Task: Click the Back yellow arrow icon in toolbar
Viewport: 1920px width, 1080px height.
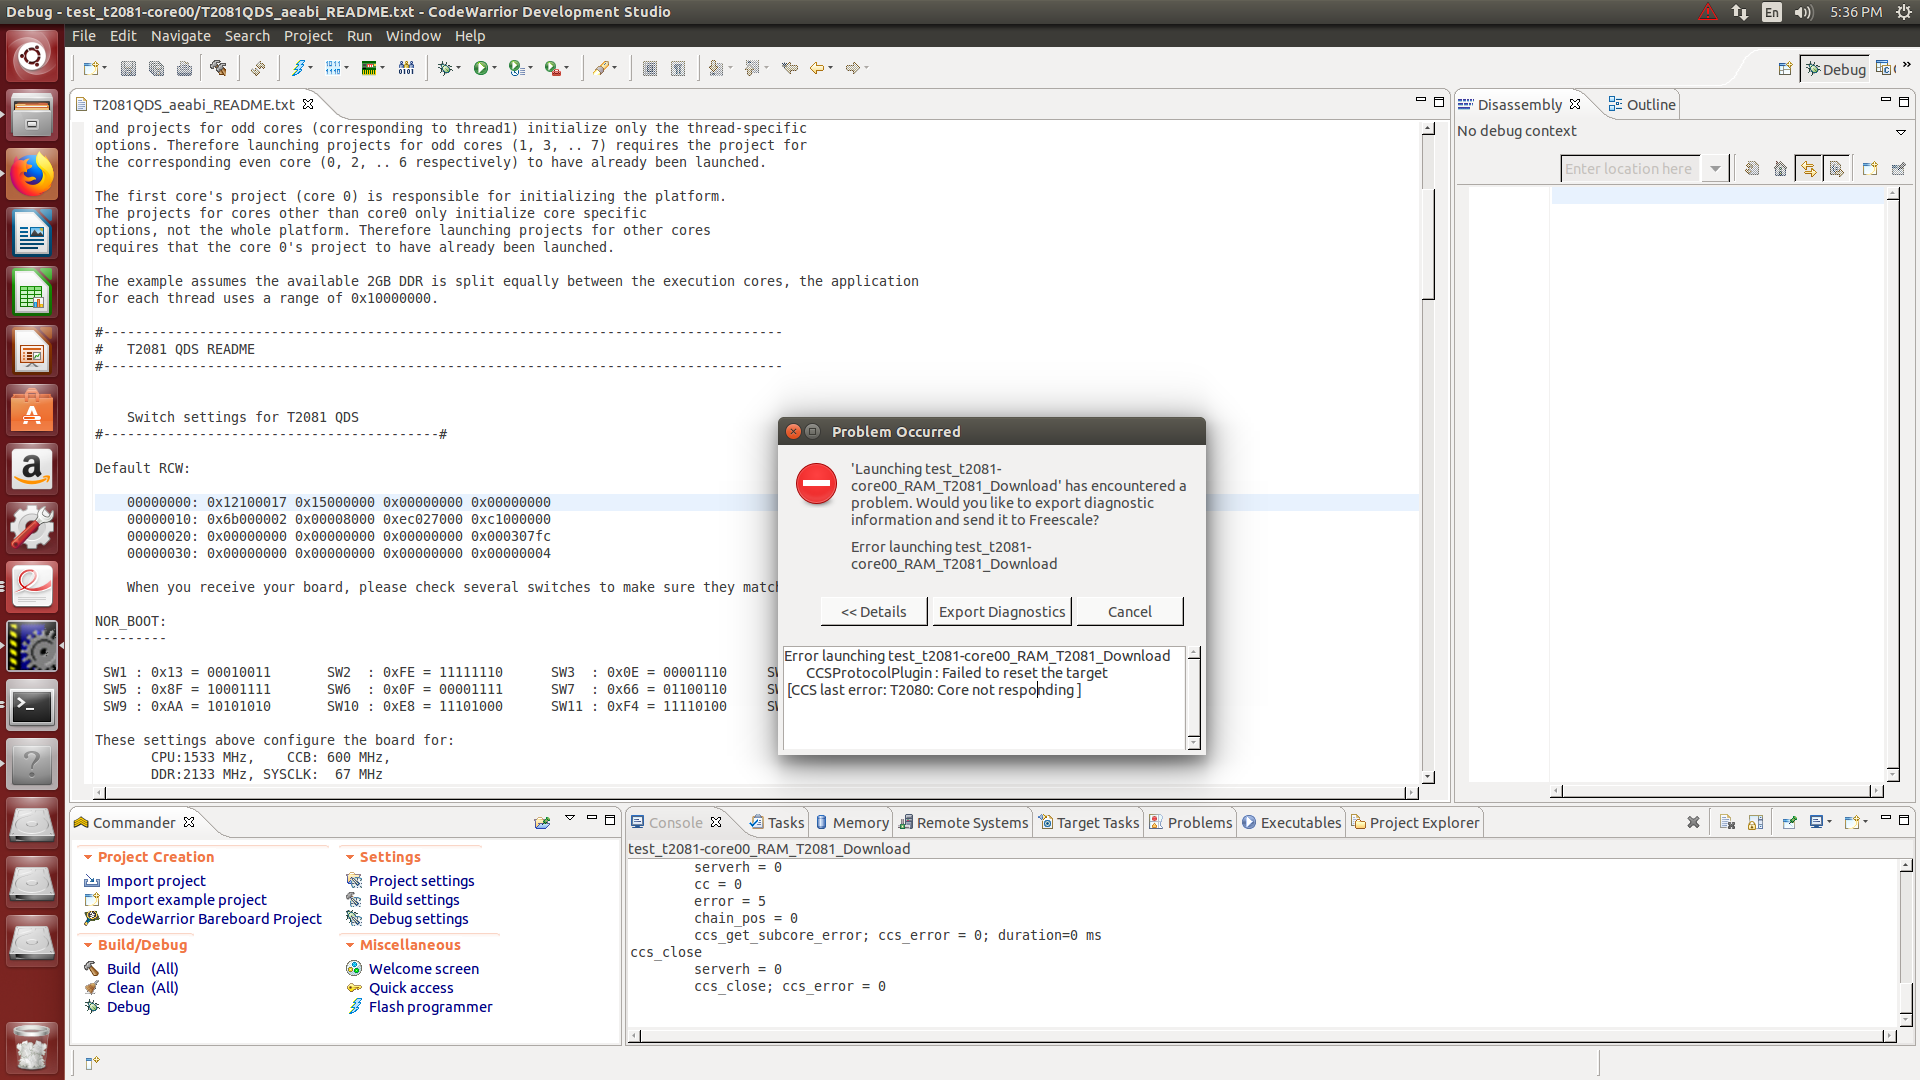Action: 817,68
